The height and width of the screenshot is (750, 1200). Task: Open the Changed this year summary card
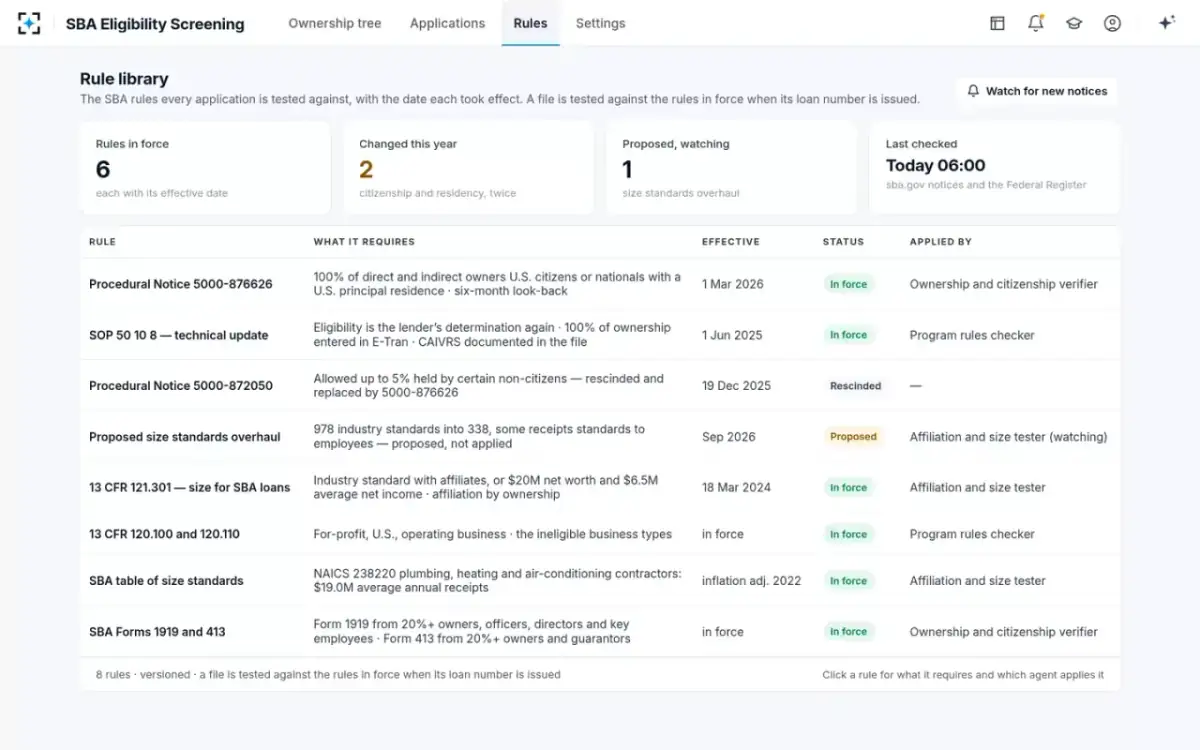[468, 168]
